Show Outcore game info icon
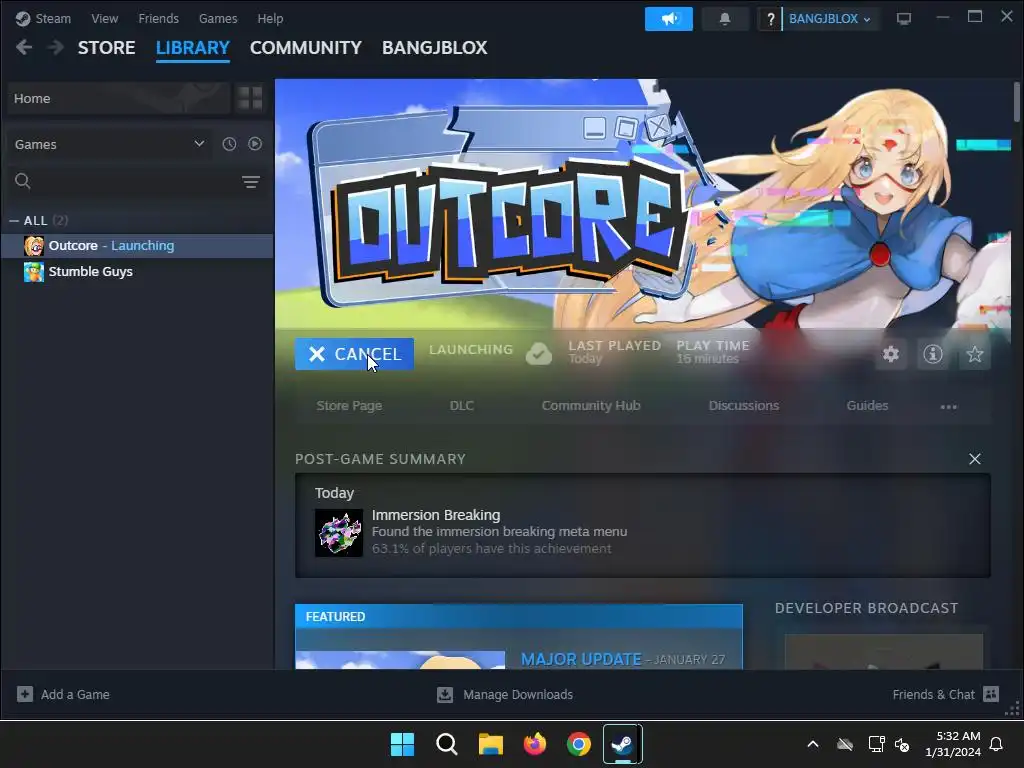 coord(933,354)
